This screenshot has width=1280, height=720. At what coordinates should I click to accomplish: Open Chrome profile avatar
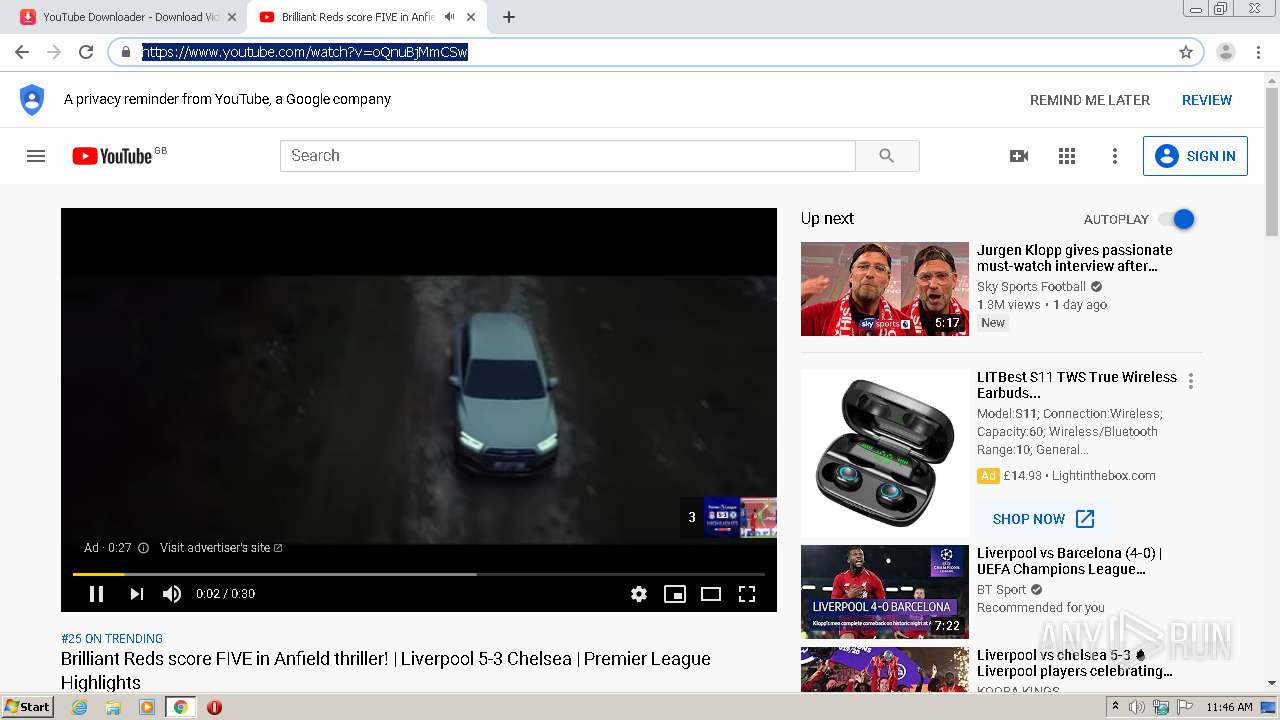[1226, 52]
